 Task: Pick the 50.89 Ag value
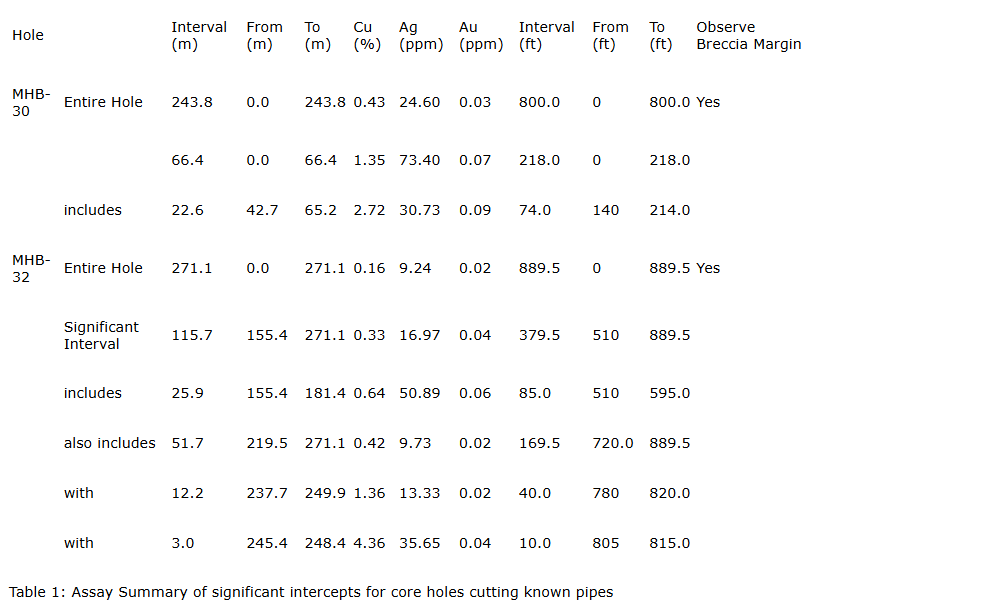[419, 393]
